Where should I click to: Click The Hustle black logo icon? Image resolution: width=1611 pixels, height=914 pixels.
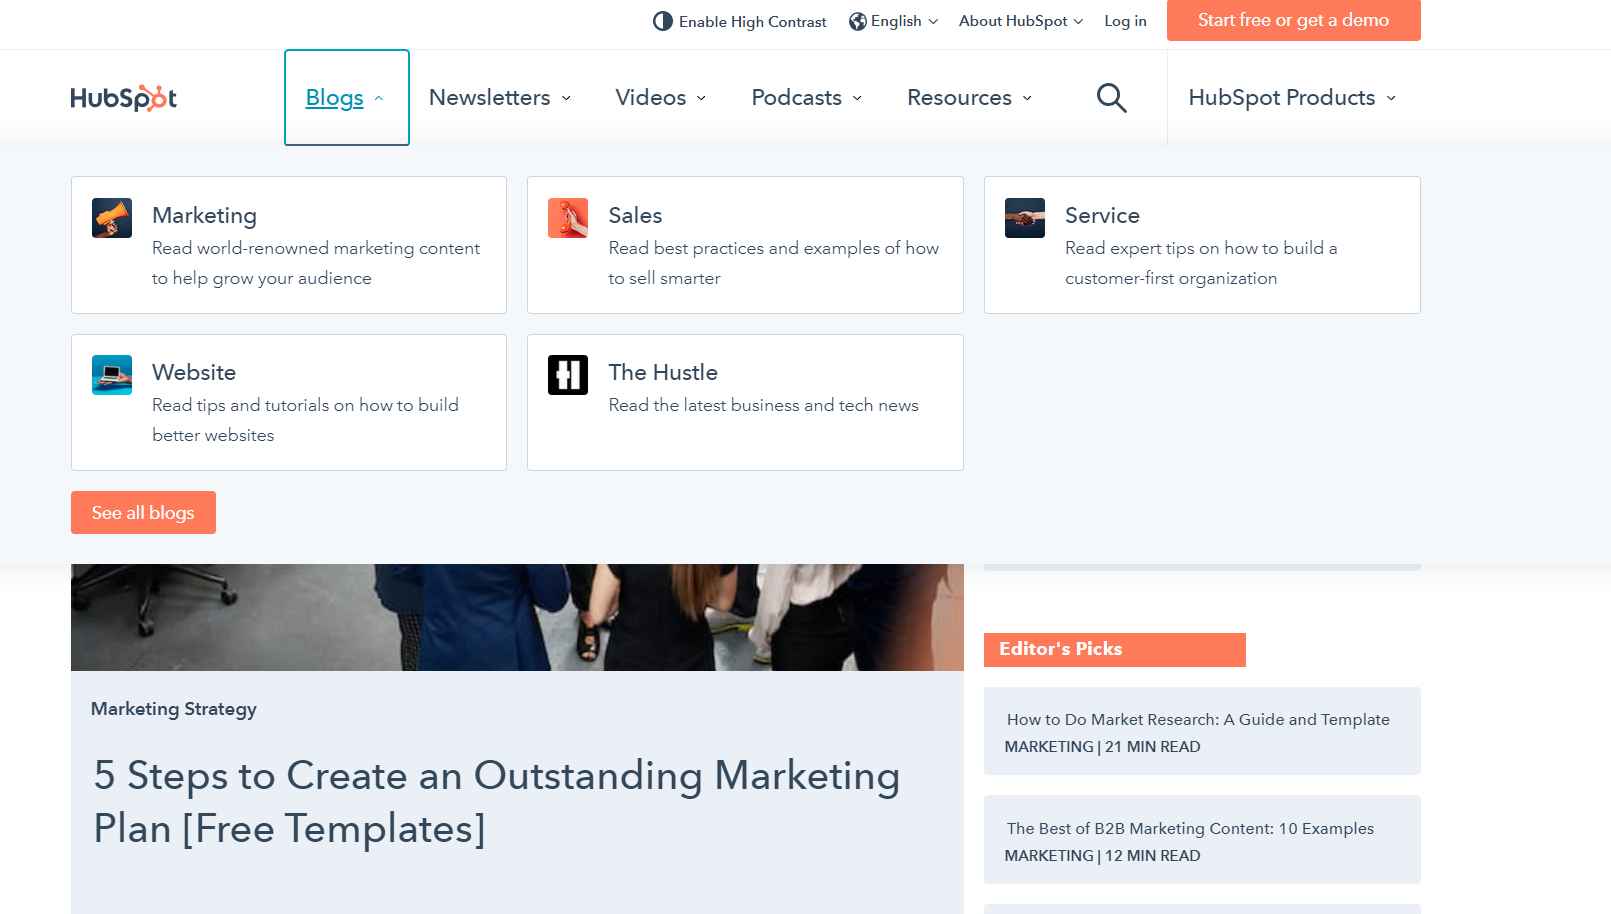[x=568, y=375]
